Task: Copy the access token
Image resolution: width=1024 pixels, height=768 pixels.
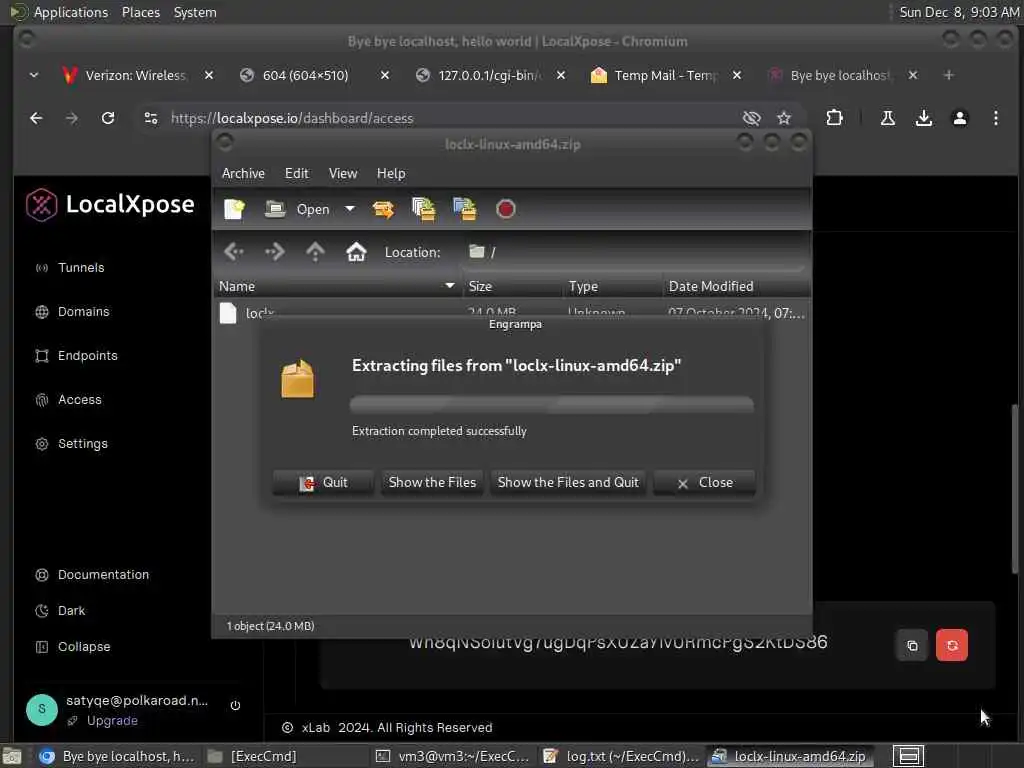Action: coord(912,645)
